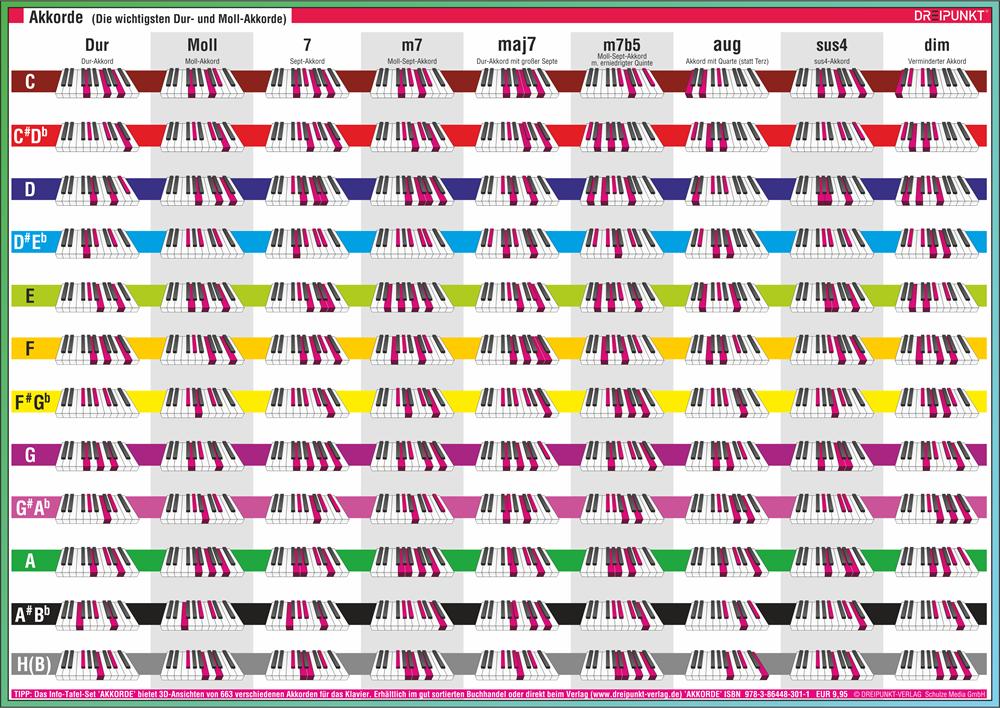Screen dimensions: 1000x708
Task: Select the black A#/Bb row label
Action: [30, 615]
